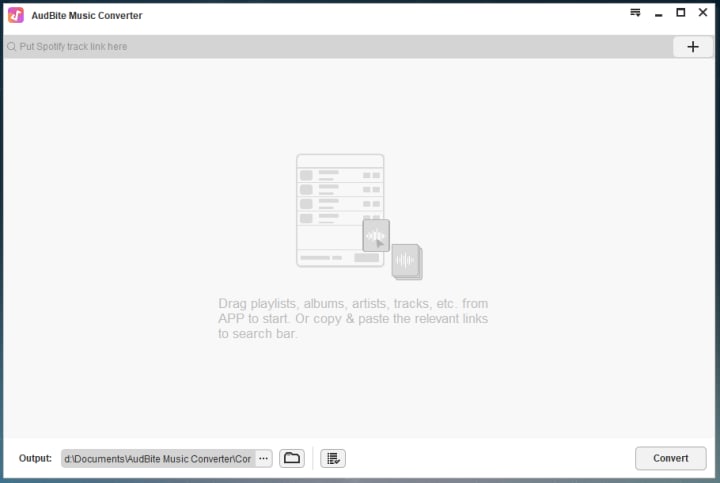Focus the Spotify track link search field
Screen dimensions: 720x483
click(338, 47)
